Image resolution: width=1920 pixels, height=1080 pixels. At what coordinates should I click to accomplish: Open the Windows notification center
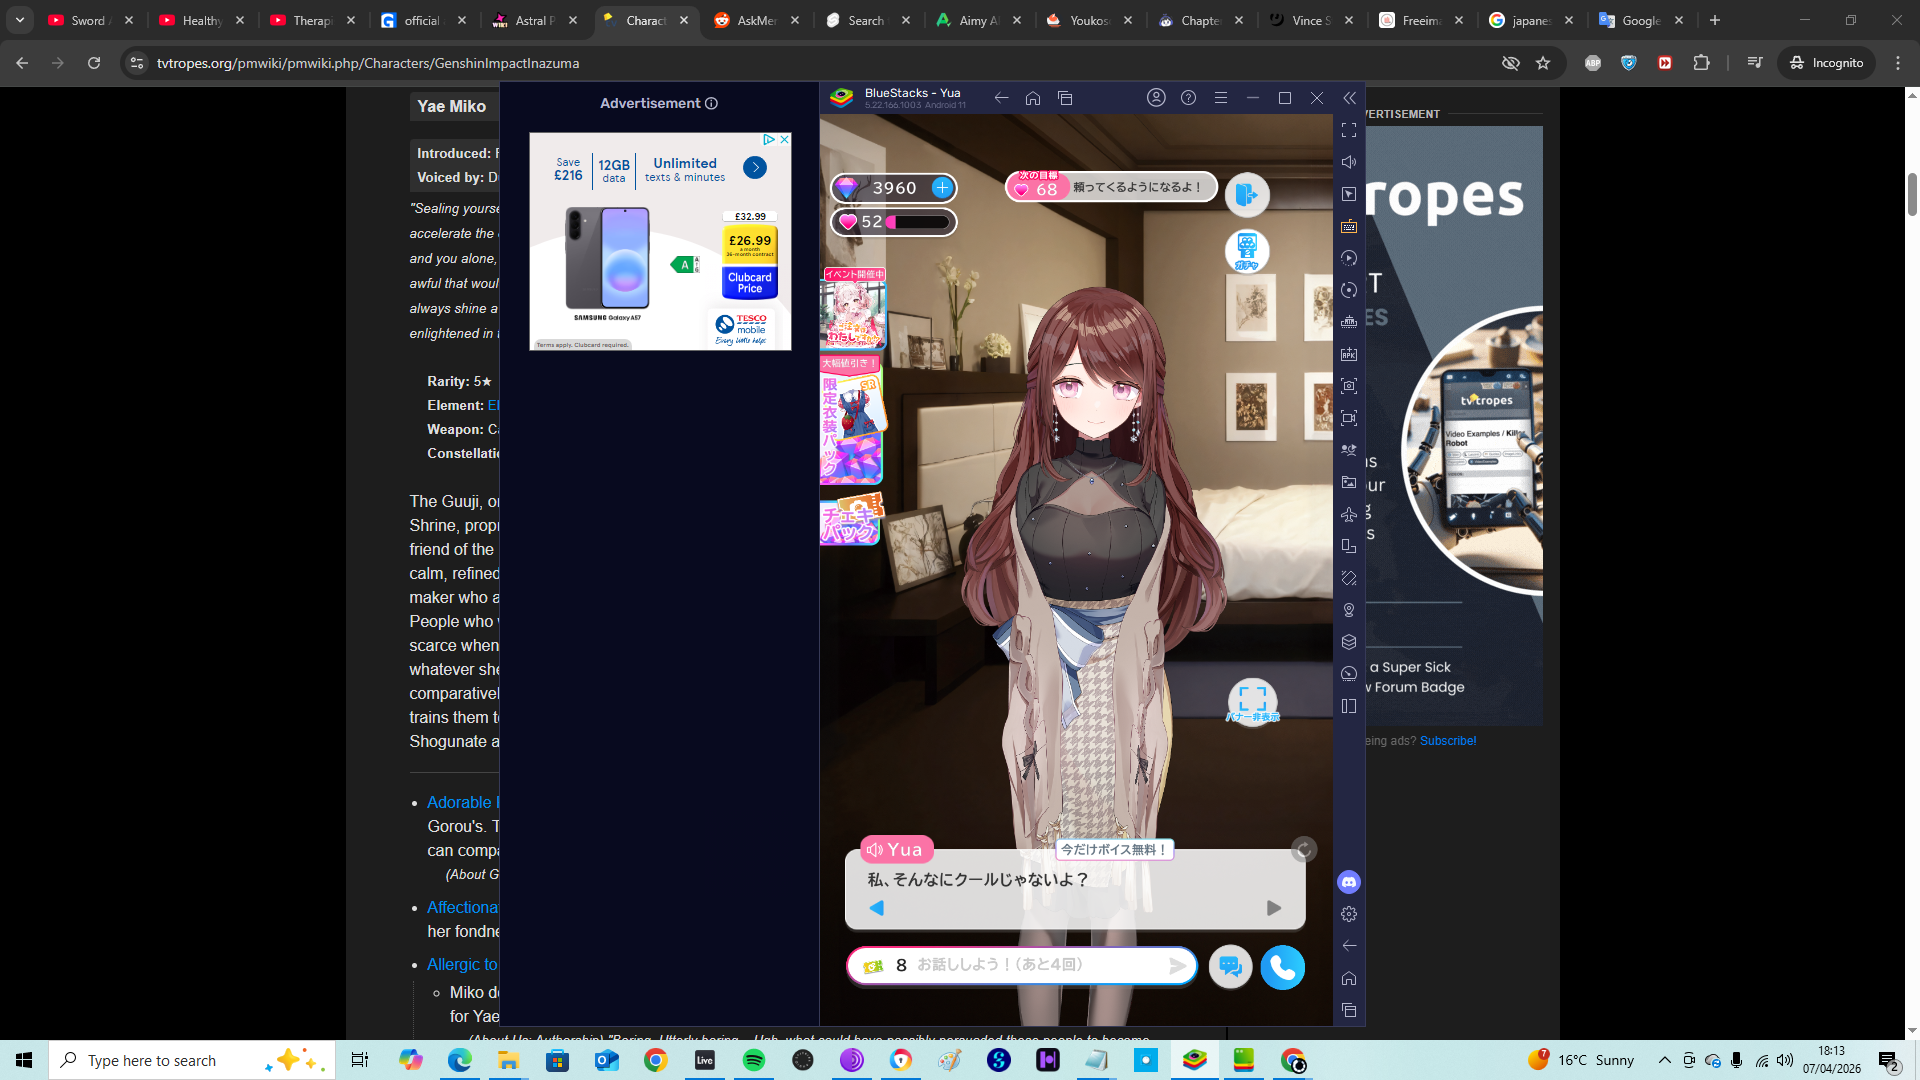[1889, 1060]
